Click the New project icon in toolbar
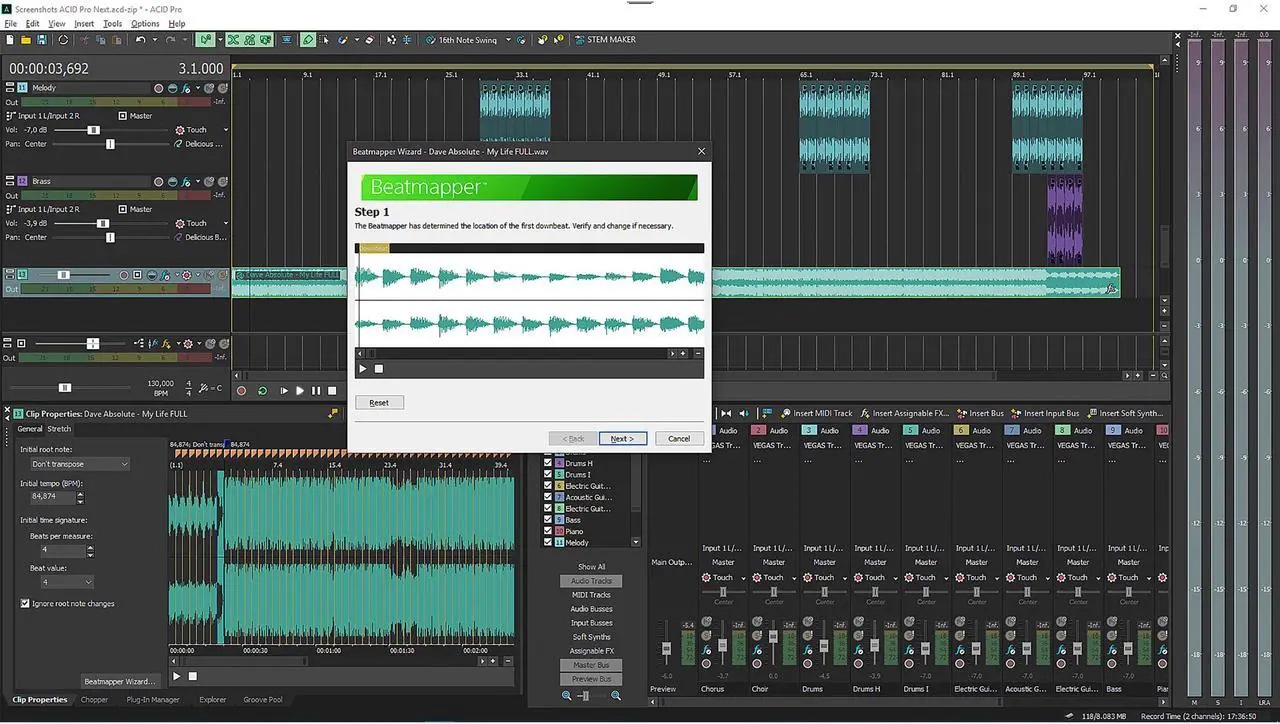The width and height of the screenshot is (1280, 724). pos(9,40)
